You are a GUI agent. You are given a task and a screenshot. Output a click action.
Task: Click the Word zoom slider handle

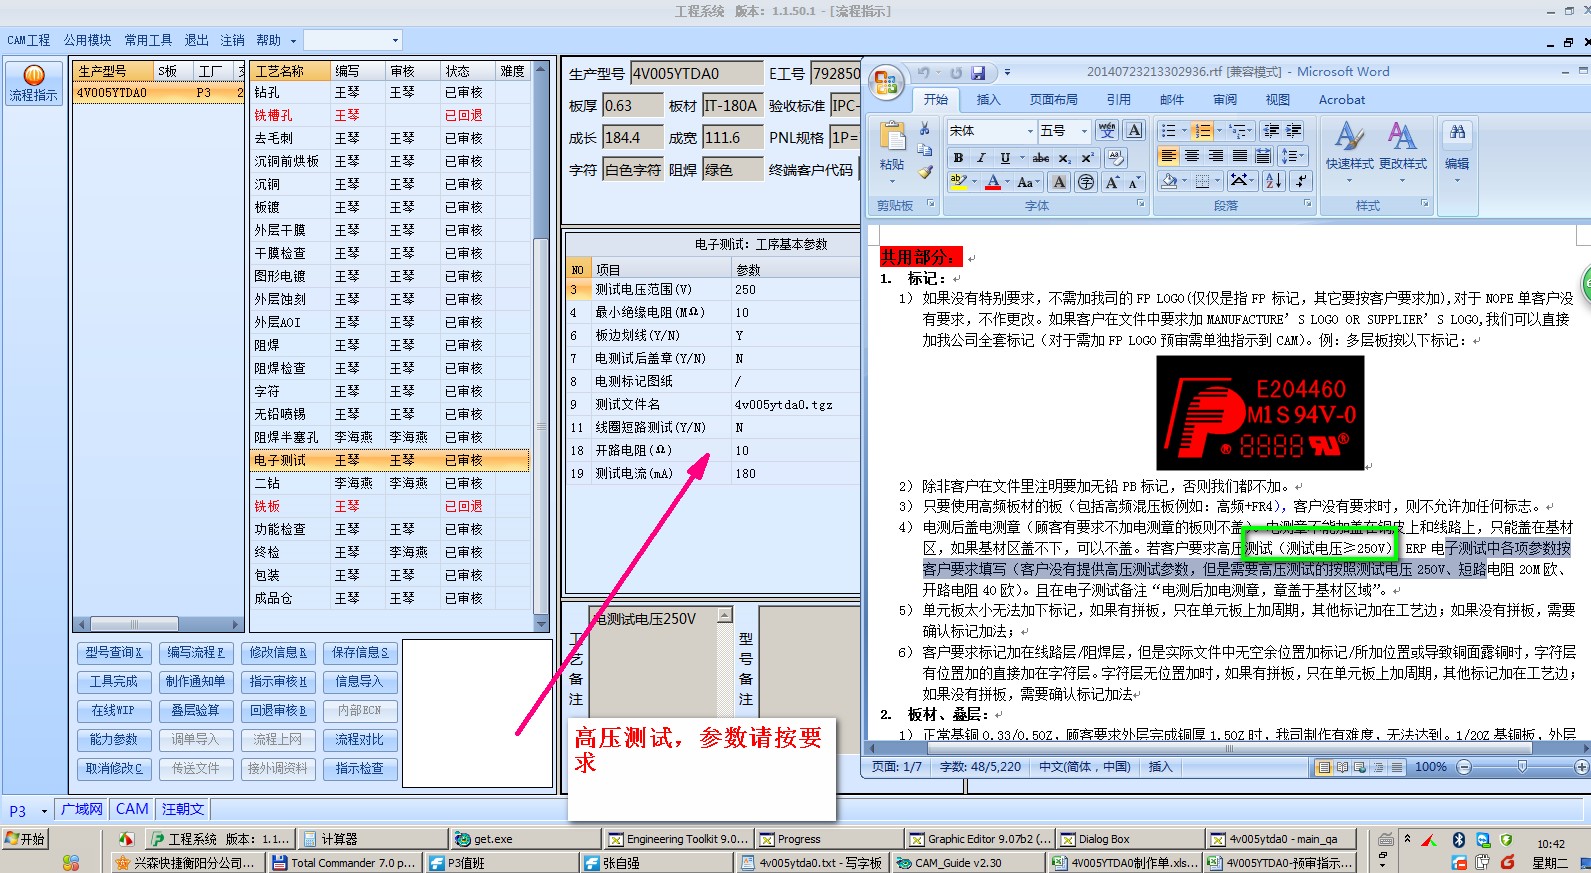coord(1522,767)
